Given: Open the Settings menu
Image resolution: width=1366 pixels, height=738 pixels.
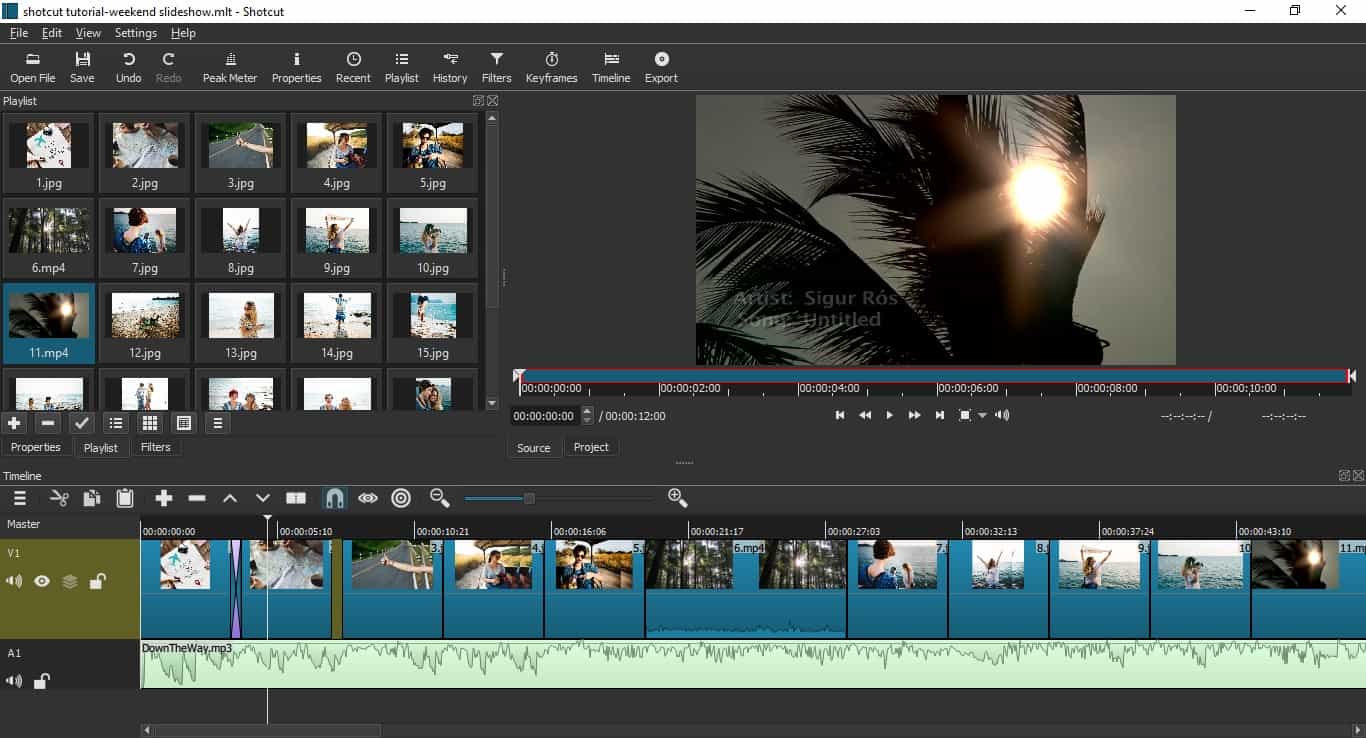Looking at the screenshot, I should click(x=136, y=33).
